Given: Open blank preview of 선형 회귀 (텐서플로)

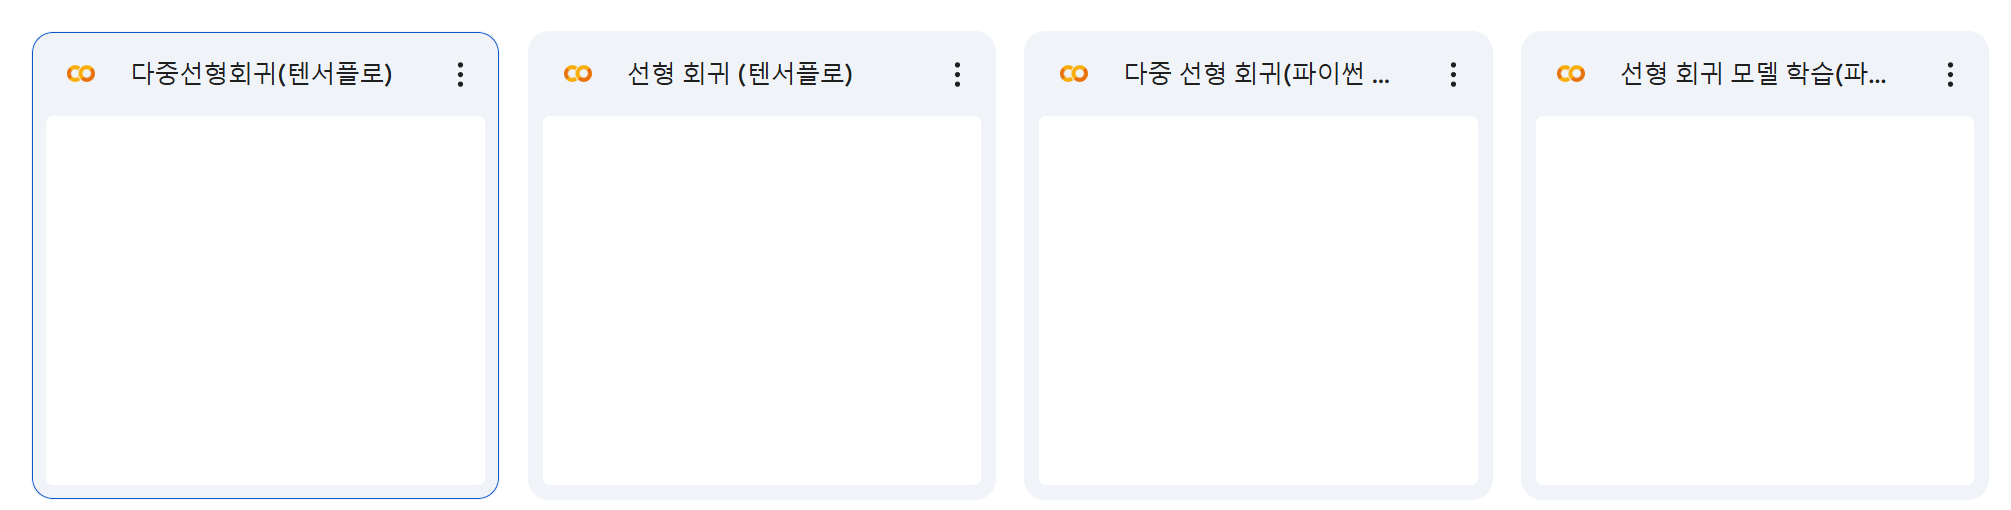Looking at the screenshot, I should (x=762, y=300).
